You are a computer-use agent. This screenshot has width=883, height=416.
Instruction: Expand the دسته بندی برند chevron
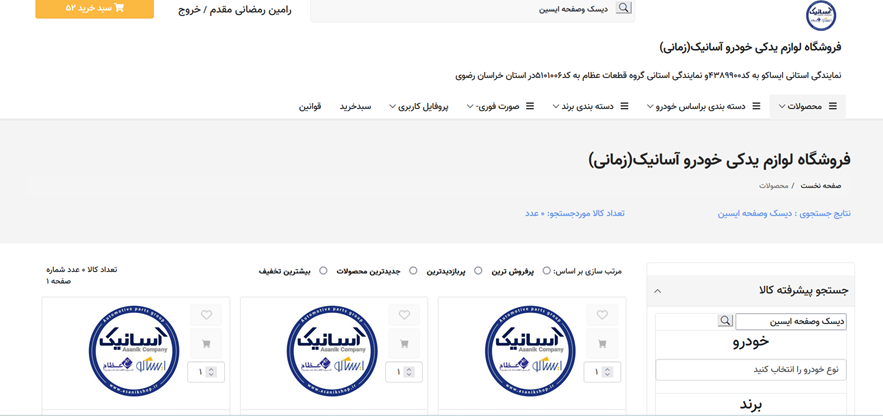point(555,106)
